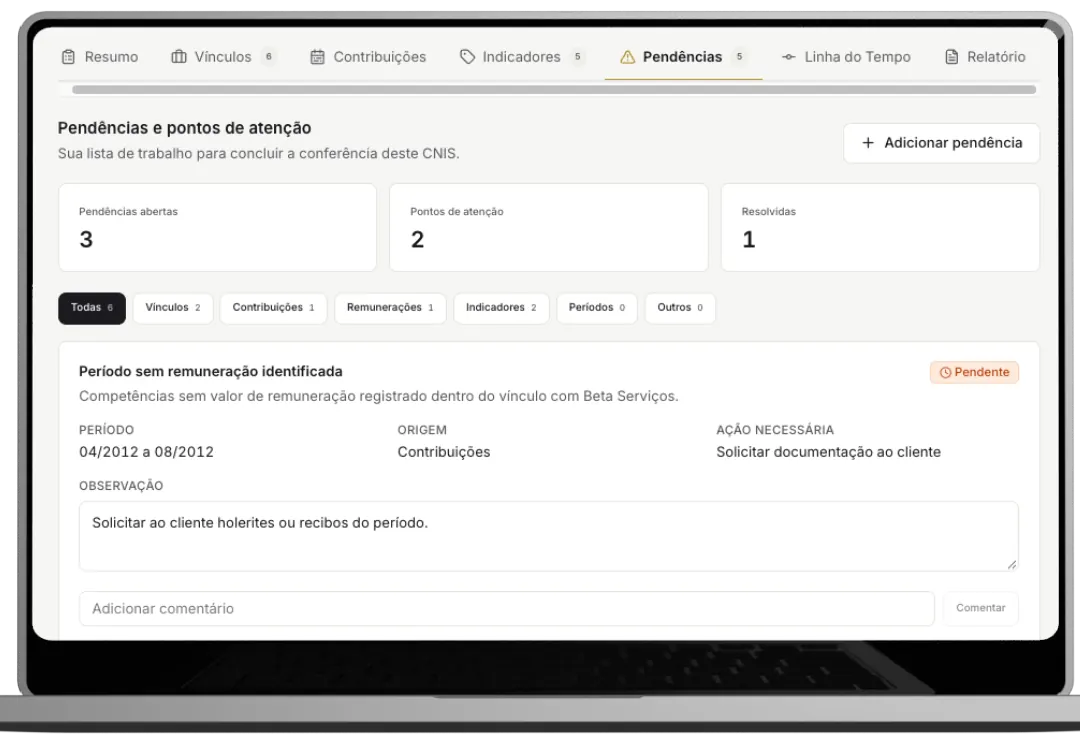Click the count badge next to Vínculos tab
This screenshot has width=1080, height=744.
click(x=269, y=56)
